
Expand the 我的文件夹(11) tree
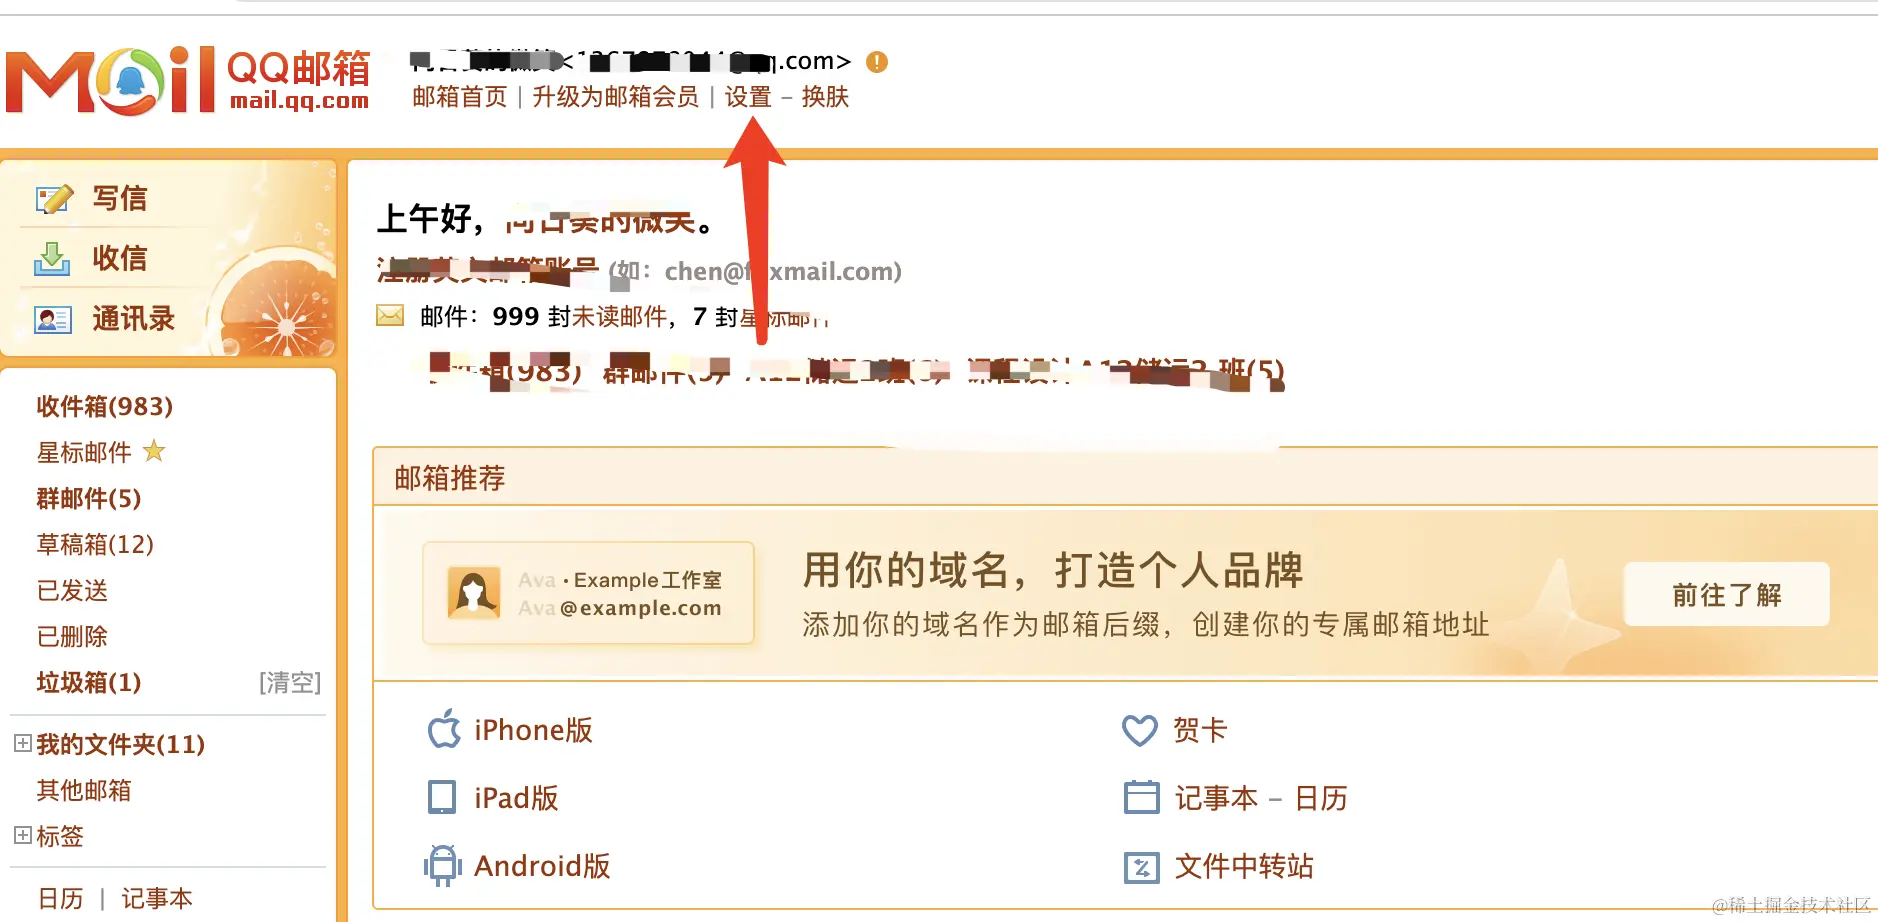(22, 743)
